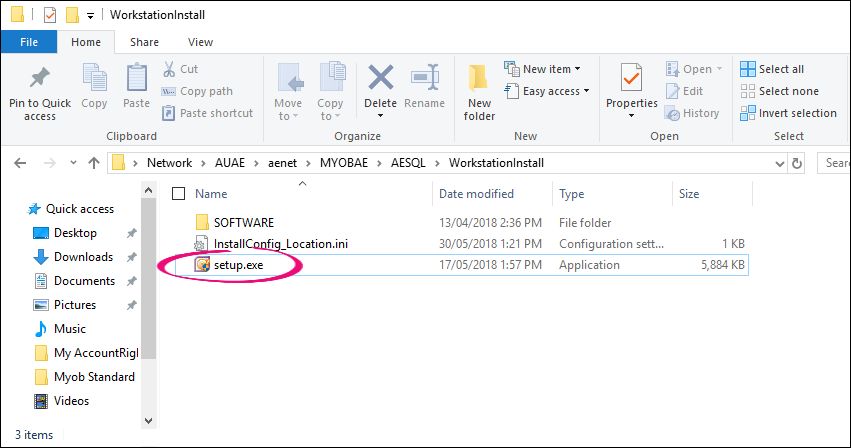The height and width of the screenshot is (448, 851).
Task: Select the setup.exe application file
Action: 238,265
